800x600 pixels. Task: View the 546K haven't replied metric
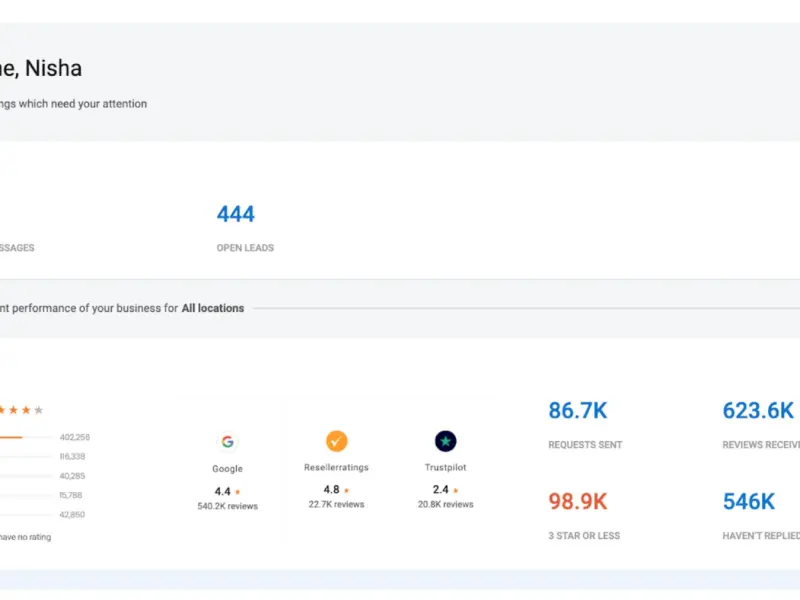[748, 501]
